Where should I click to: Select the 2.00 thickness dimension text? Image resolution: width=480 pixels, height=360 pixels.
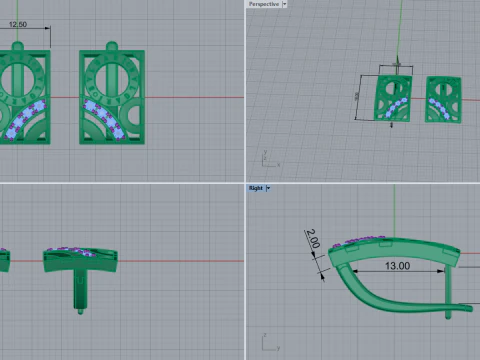click(313, 238)
